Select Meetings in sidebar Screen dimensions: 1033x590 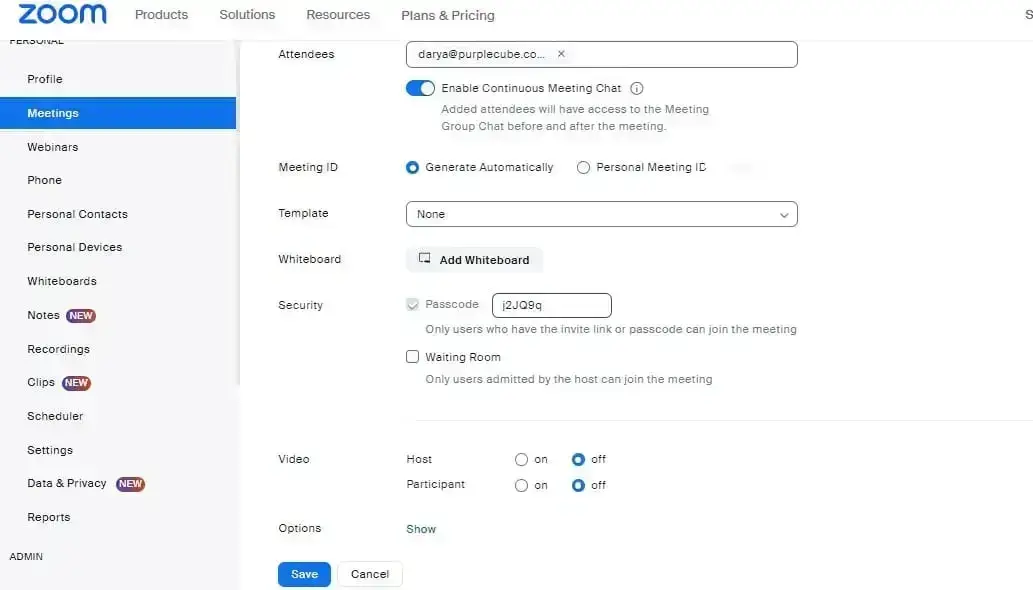[118, 113]
